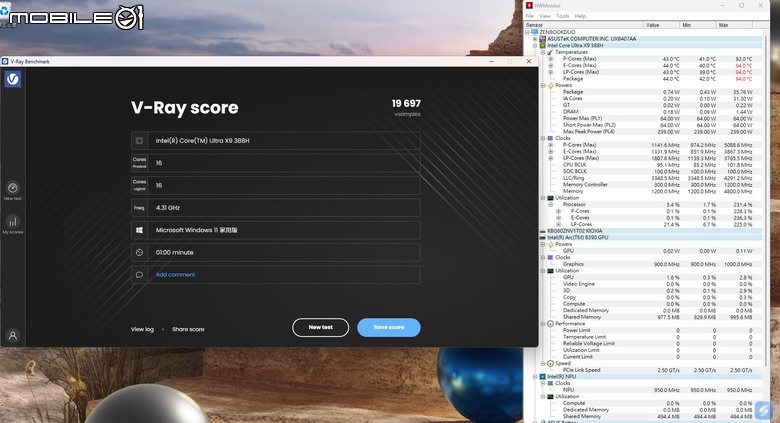Collapse the Processor utilization node

point(551,205)
